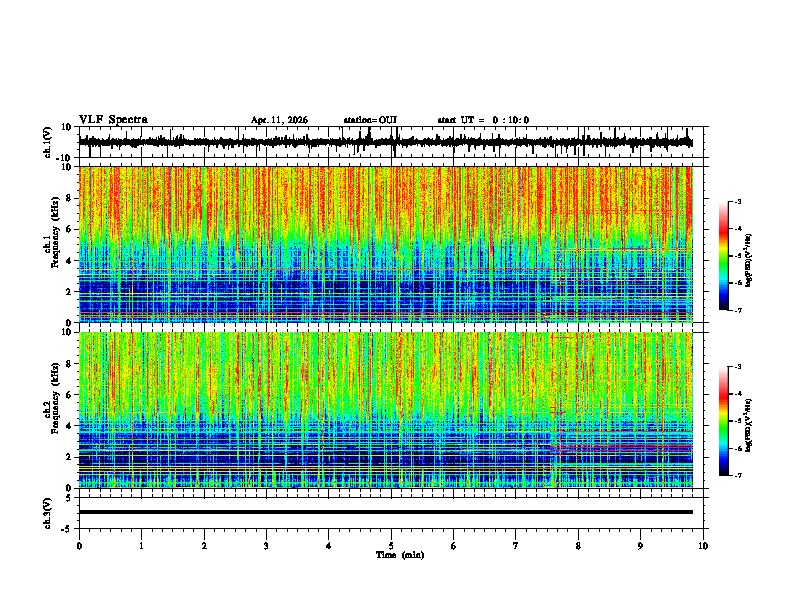Image resolution: width=792 pixels, height=612 pixels.
Task: Click the 8 kHz tick on the ch.1 frequency axis
Action: click(x=70, y=198)
